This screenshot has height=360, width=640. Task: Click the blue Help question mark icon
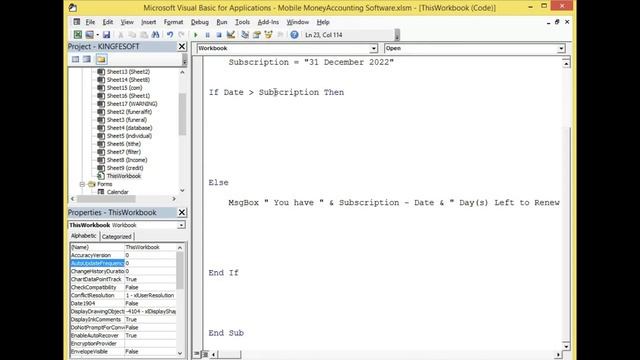294,35
